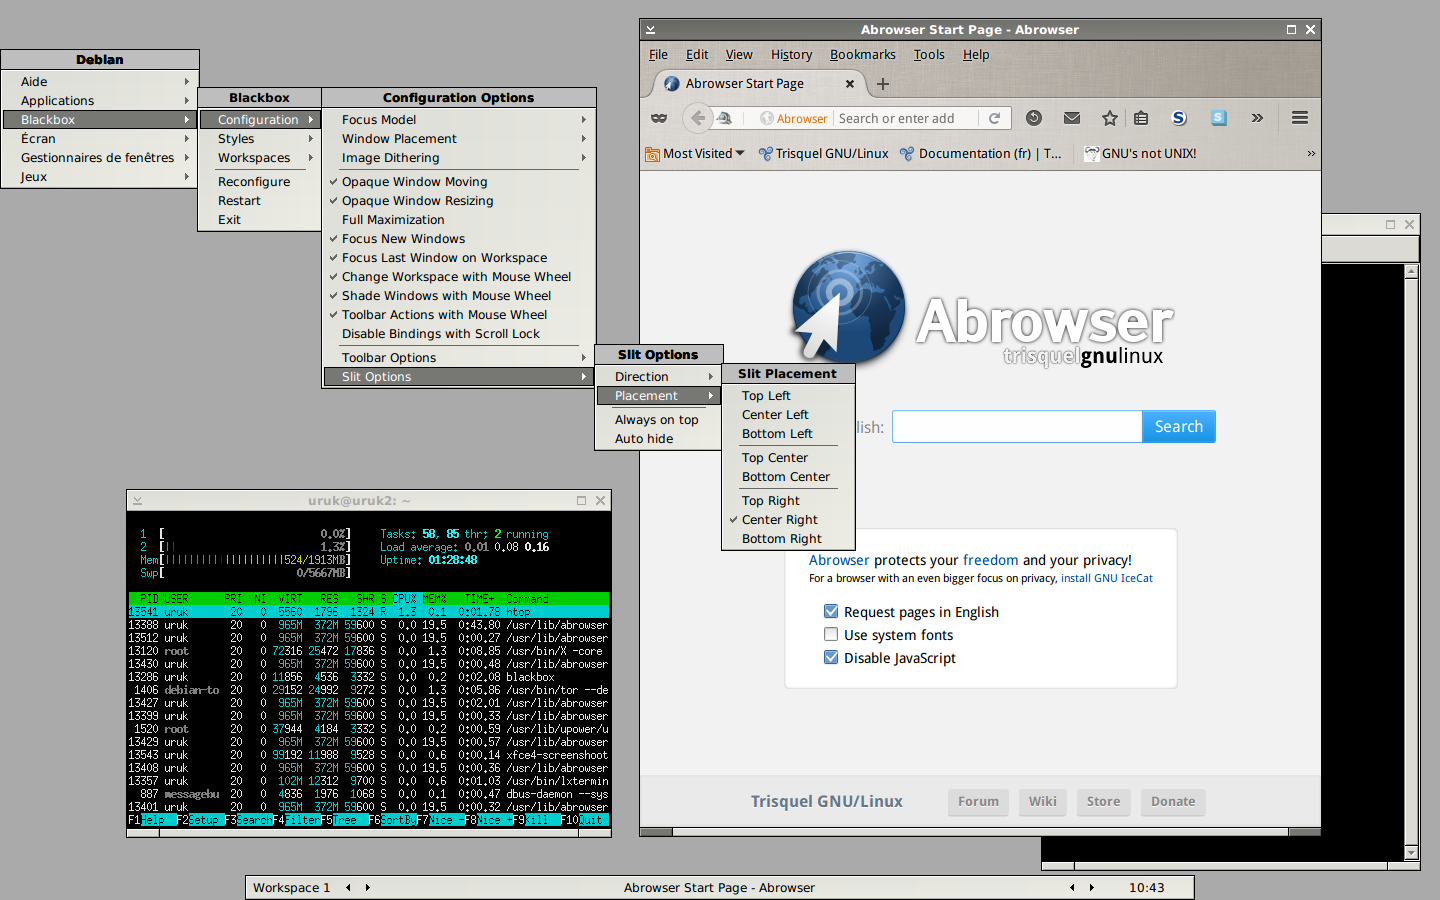Open the Documentation (fr) bookmark

pos(981,153)
